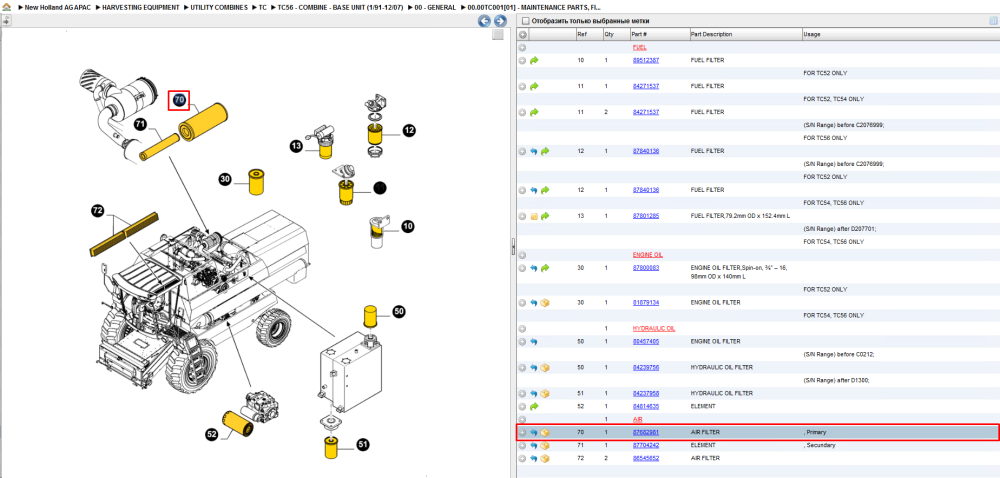Open 00 - GENERAL breadcrumb
Viewport: 1000px width, 478px height.
coord(438,8)
